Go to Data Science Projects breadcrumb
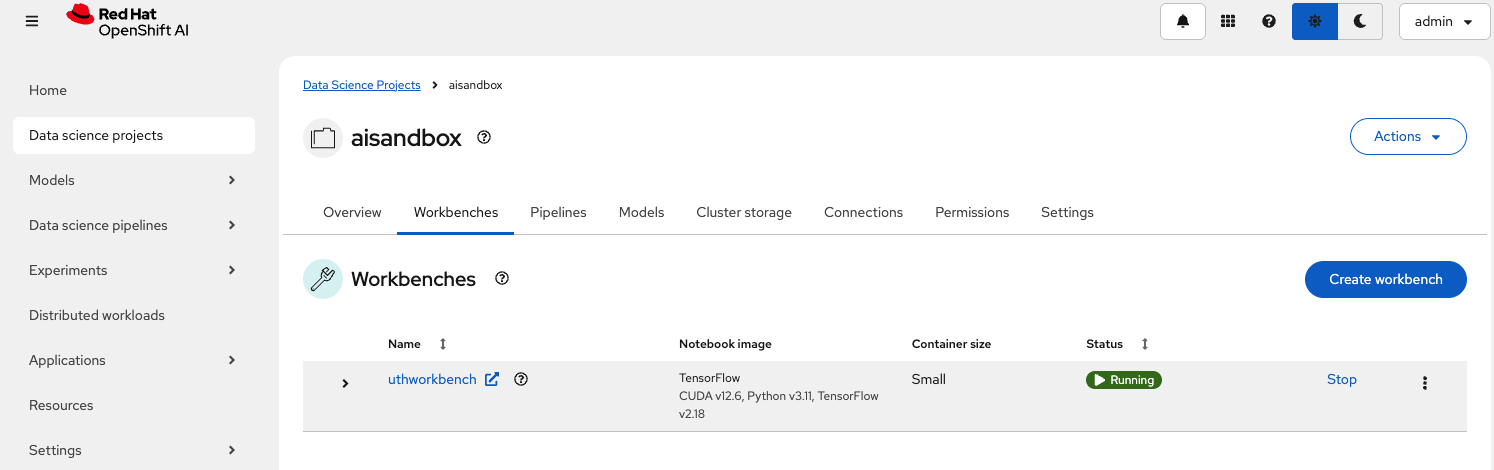This screenshot has height=470, width=1494. pos(361,85)
